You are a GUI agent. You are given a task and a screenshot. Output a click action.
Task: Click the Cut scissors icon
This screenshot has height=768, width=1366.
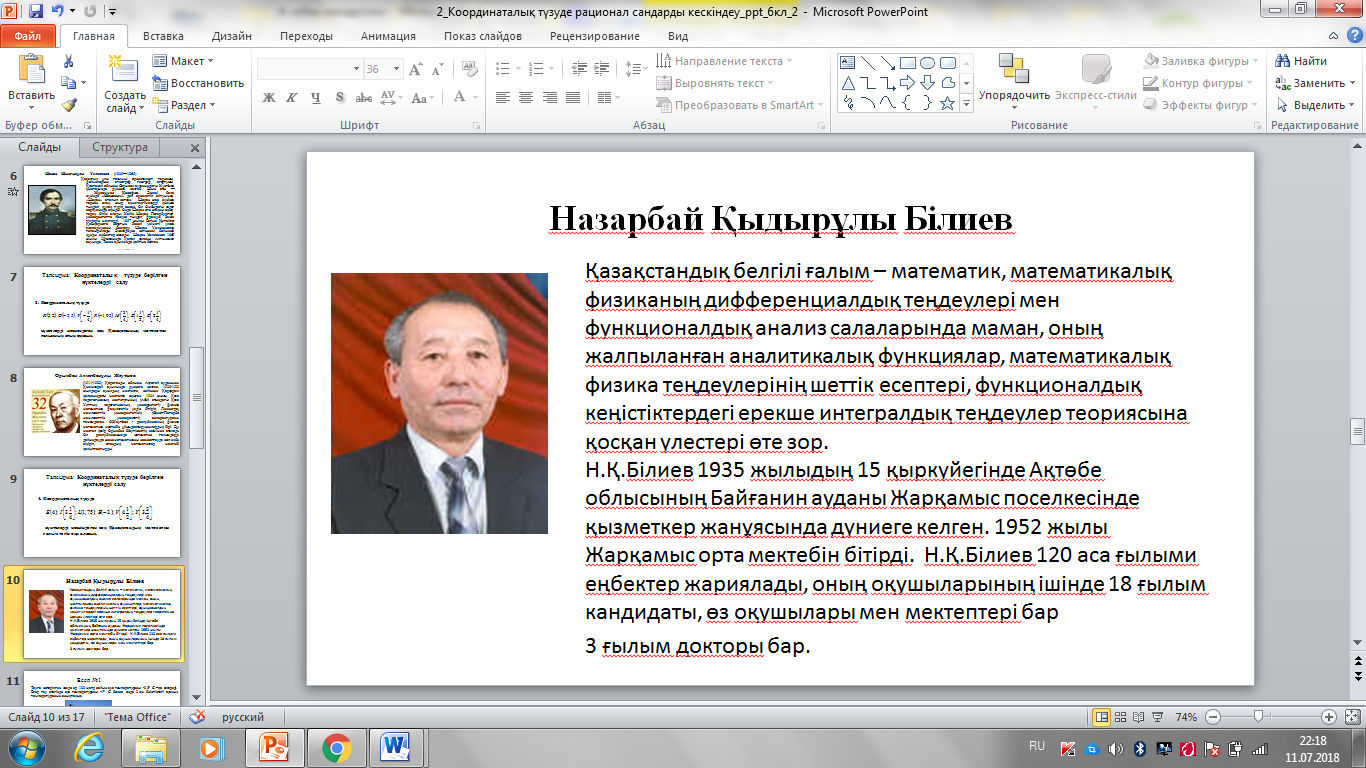(x=68, y=61)
